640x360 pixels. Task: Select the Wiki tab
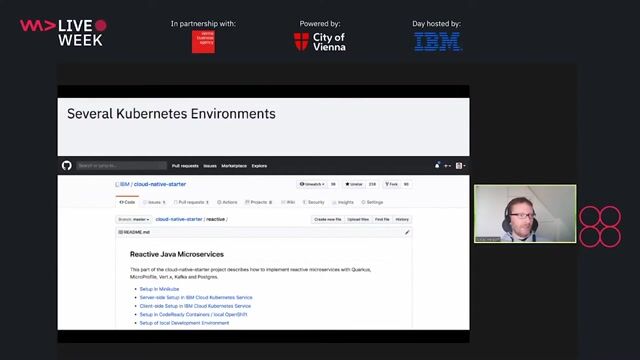[x=288, y=202]
